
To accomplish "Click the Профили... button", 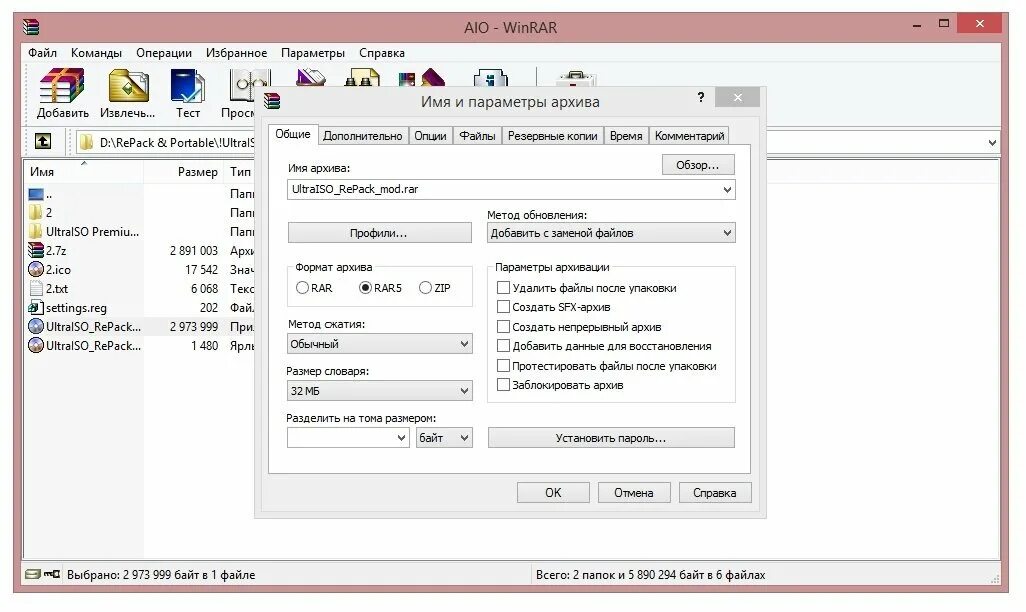I will click(379, 233).
